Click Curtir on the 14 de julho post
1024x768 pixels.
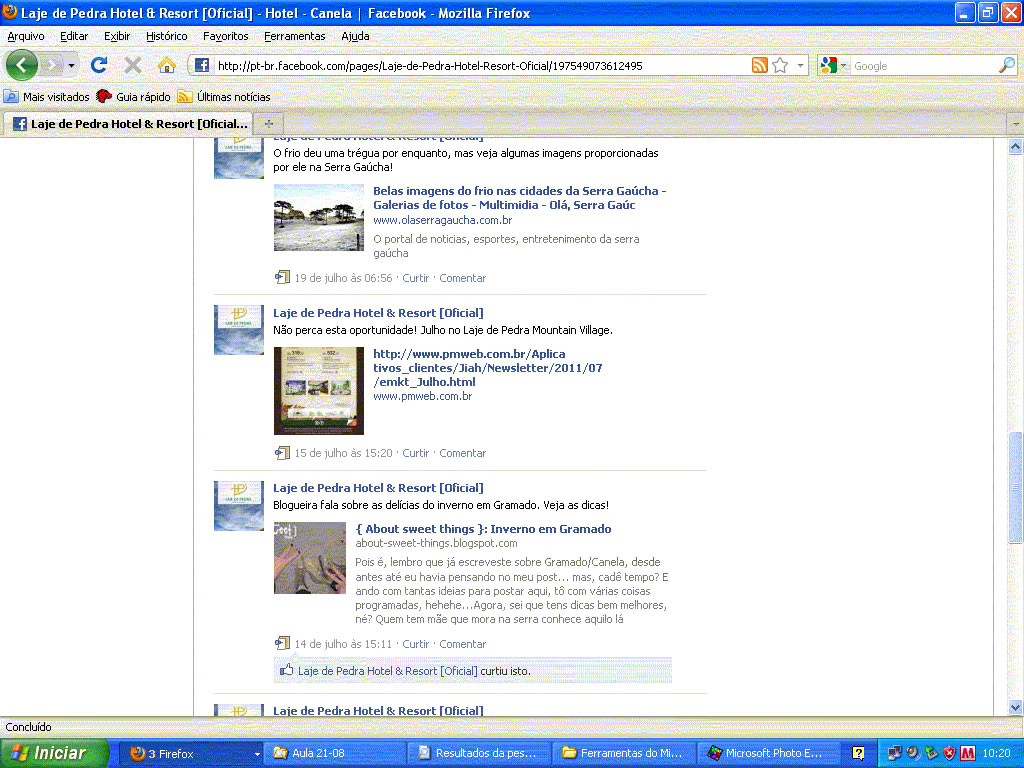coord(415,644)
